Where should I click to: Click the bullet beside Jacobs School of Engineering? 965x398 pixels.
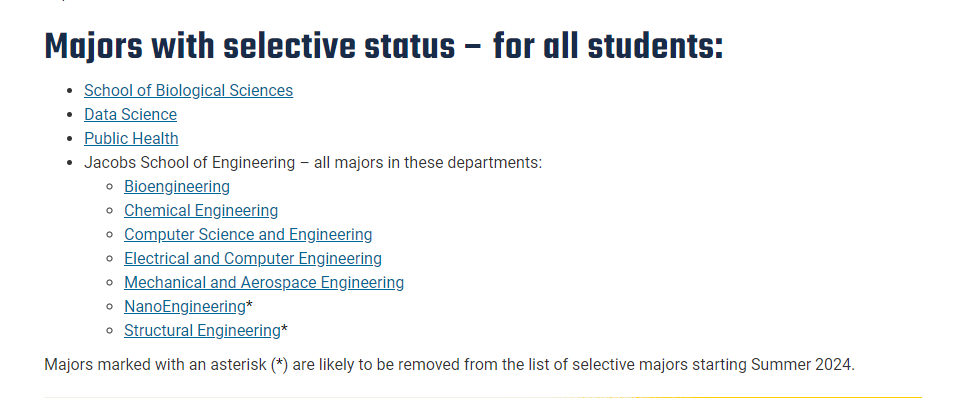point(70,163)
